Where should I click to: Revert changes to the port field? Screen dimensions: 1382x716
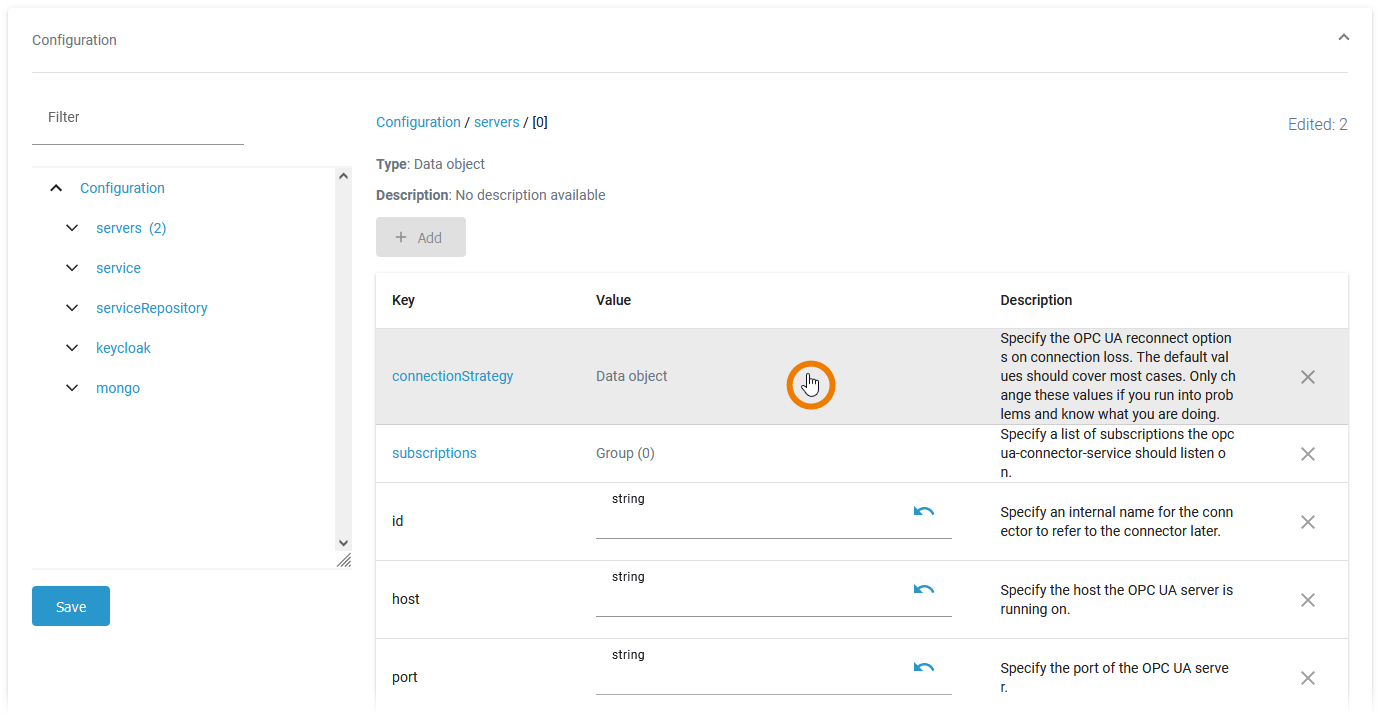[922, 667]
